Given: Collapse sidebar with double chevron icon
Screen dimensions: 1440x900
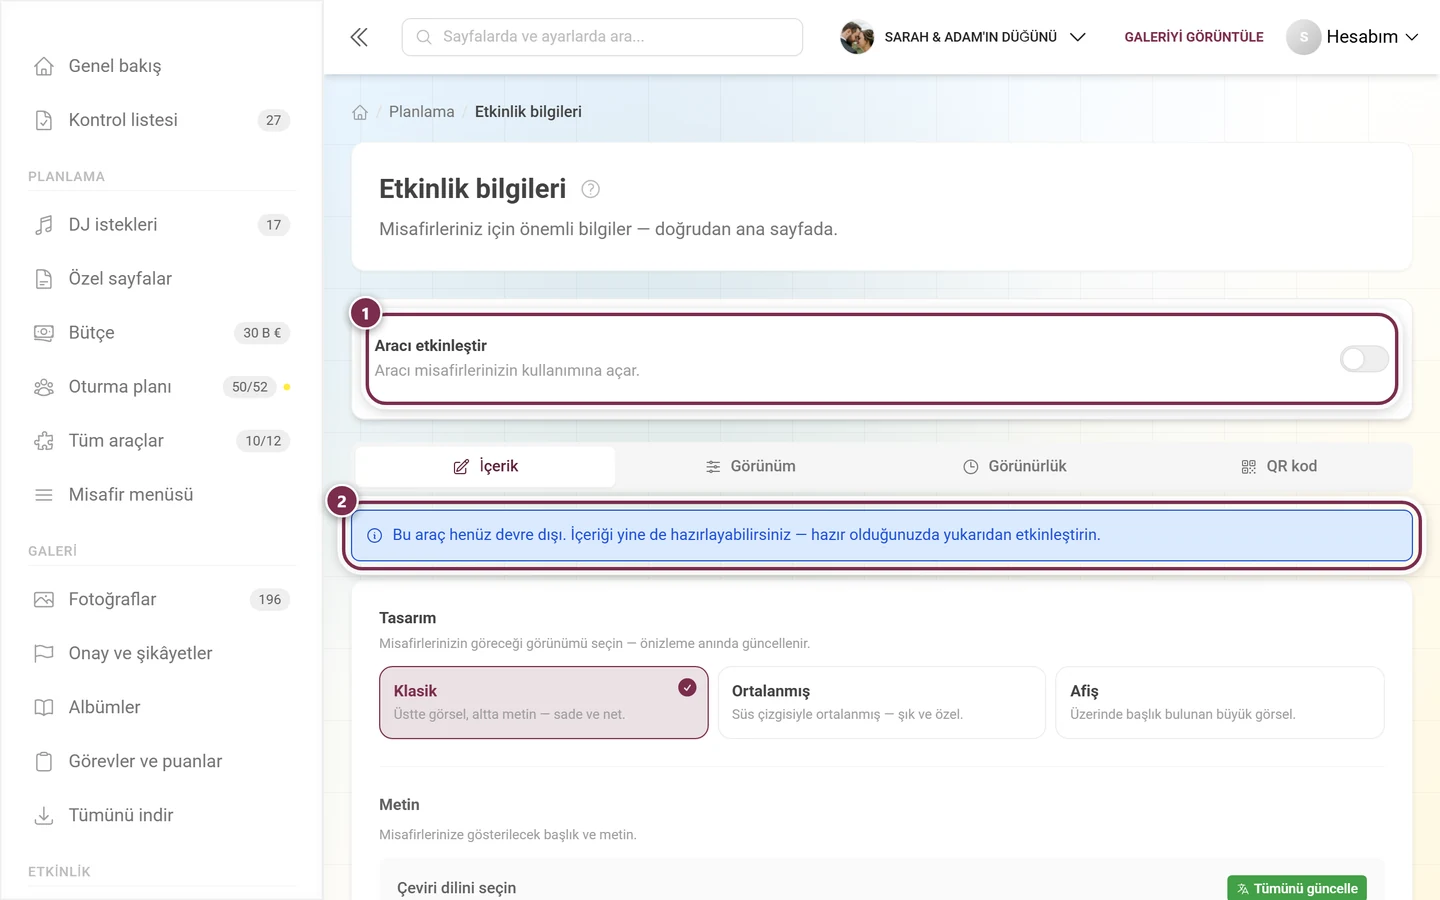Looking at the screenshot, I should [359, 37].
